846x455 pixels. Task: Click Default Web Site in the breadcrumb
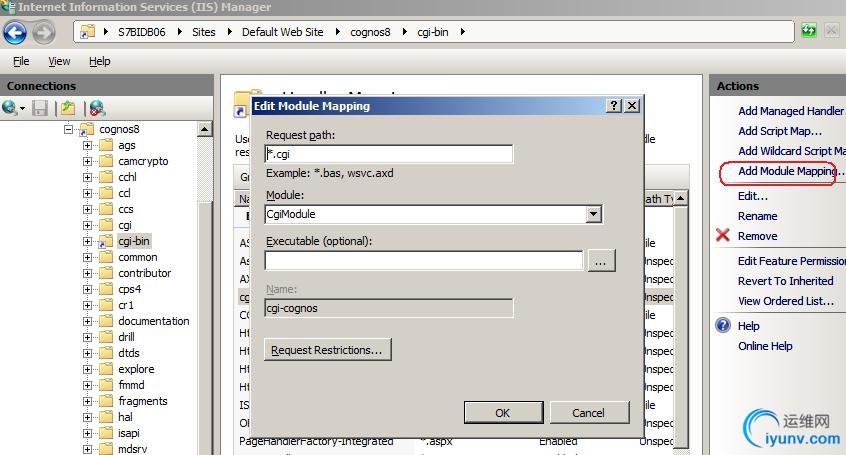pos(282,32)
